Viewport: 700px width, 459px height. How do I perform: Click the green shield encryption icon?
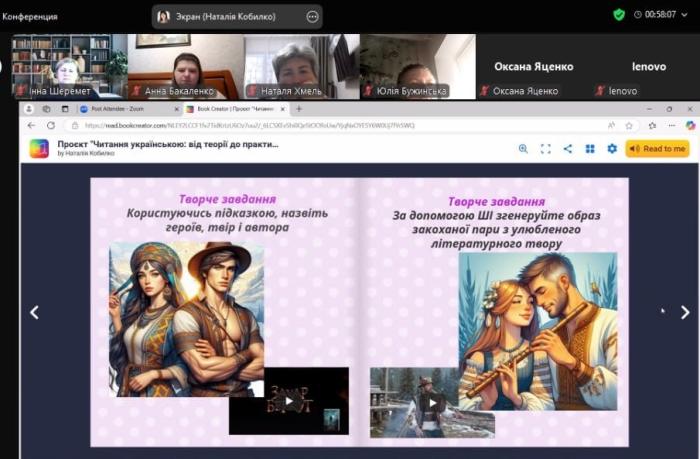[619, 15]
